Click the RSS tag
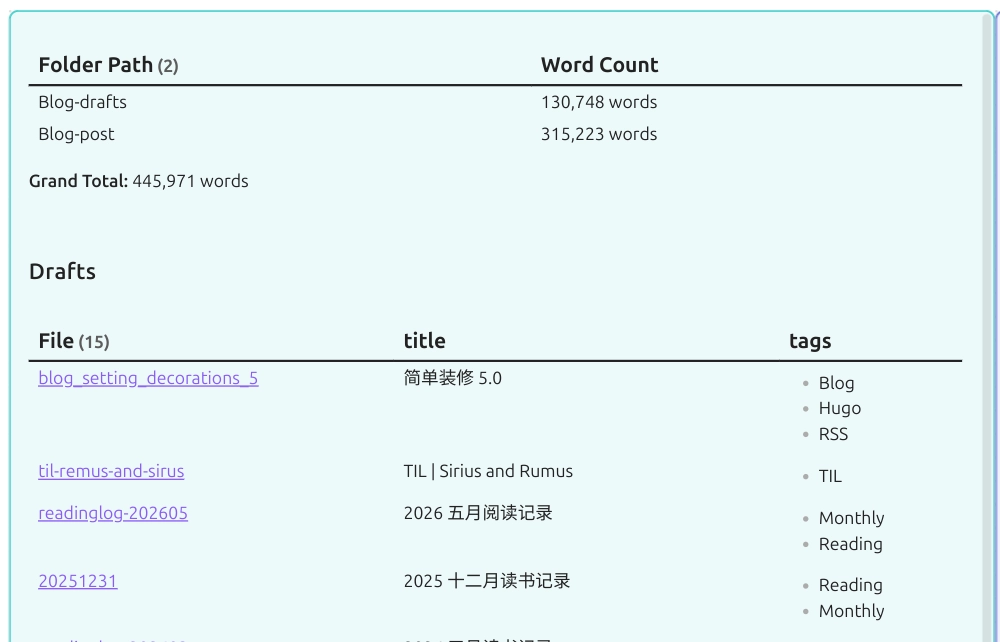This screenshot has width=1000, height=642. coord(834,434)
